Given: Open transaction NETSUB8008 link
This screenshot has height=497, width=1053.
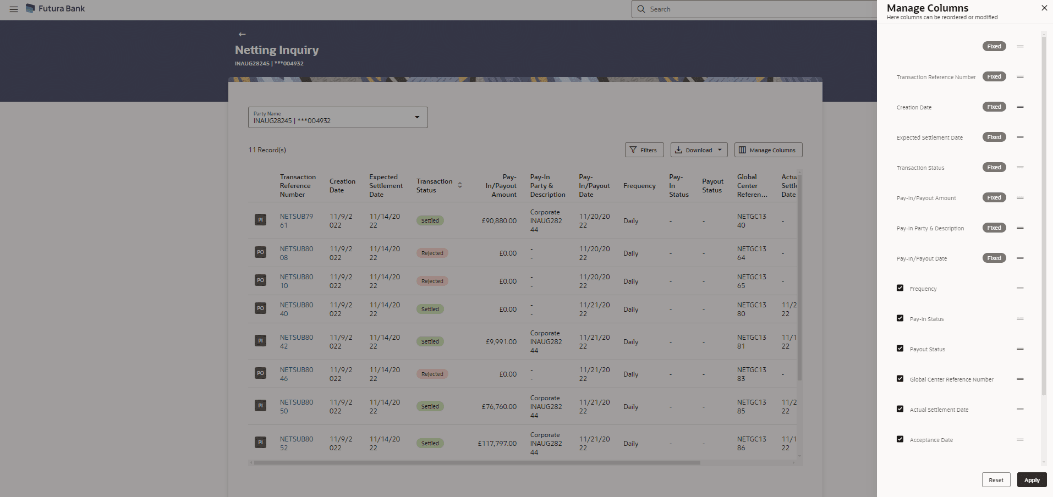Looking at the screenshot, I should (296, 253).
